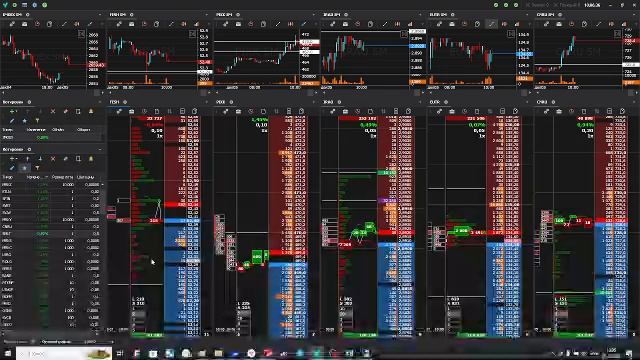Open header dropdown of chart near 472
Viewport: 640px width, 360px height.
(313, 15)
